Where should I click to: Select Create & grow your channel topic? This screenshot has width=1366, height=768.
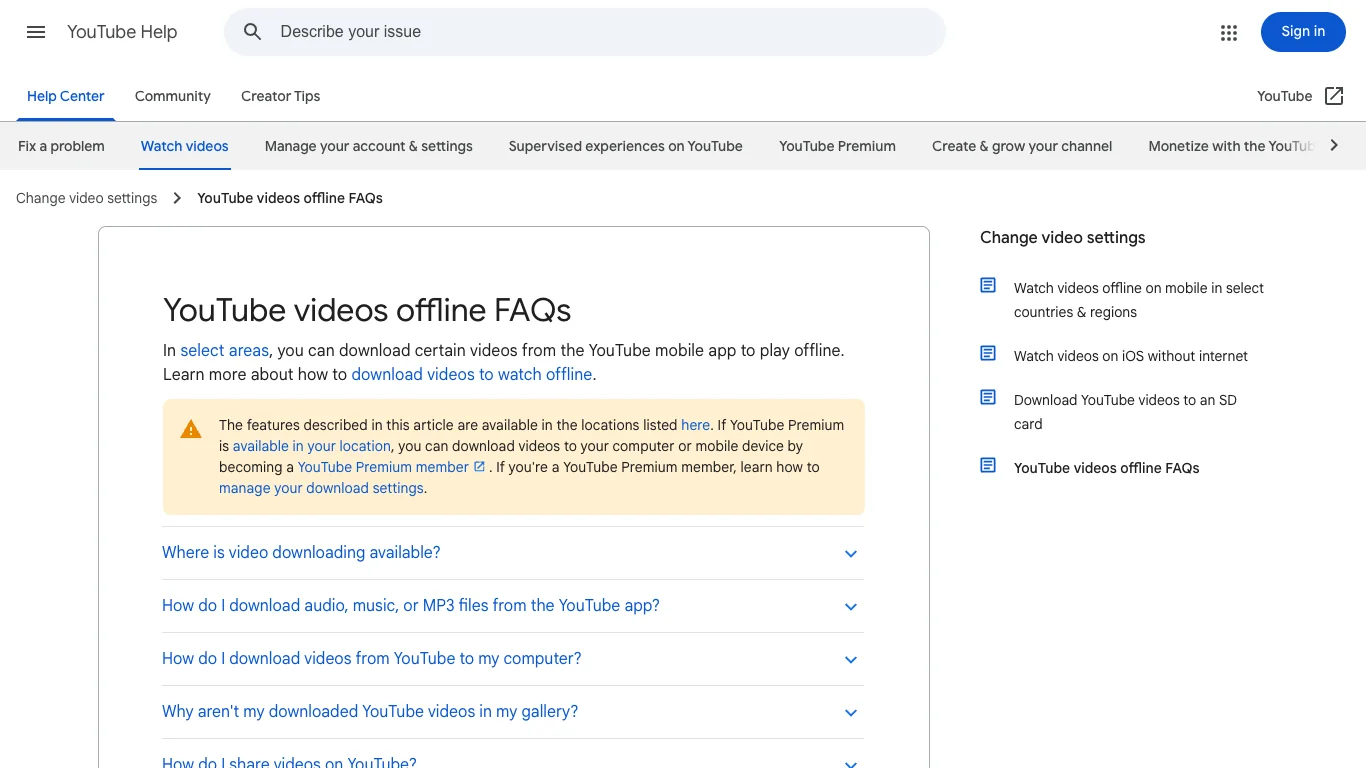pos(1022,146)
